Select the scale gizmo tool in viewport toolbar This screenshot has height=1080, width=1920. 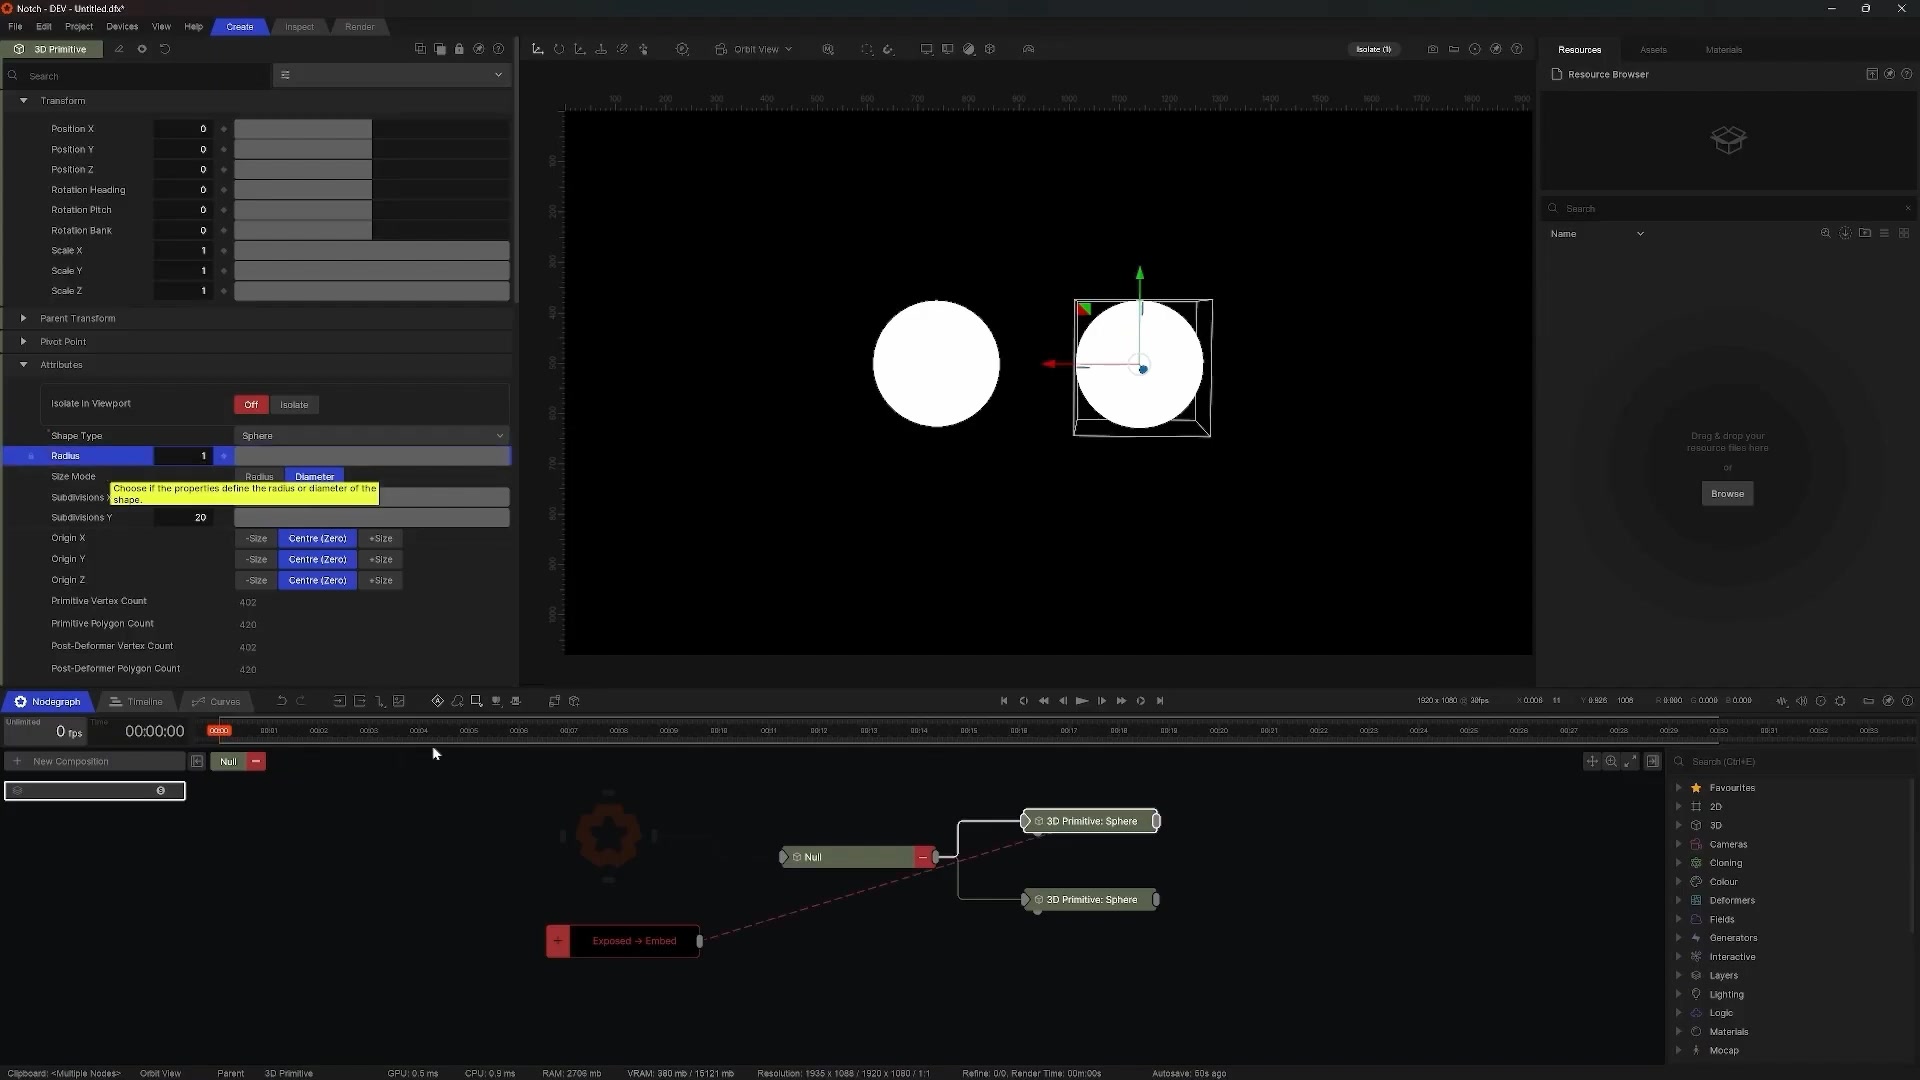[x=580, y=49]
